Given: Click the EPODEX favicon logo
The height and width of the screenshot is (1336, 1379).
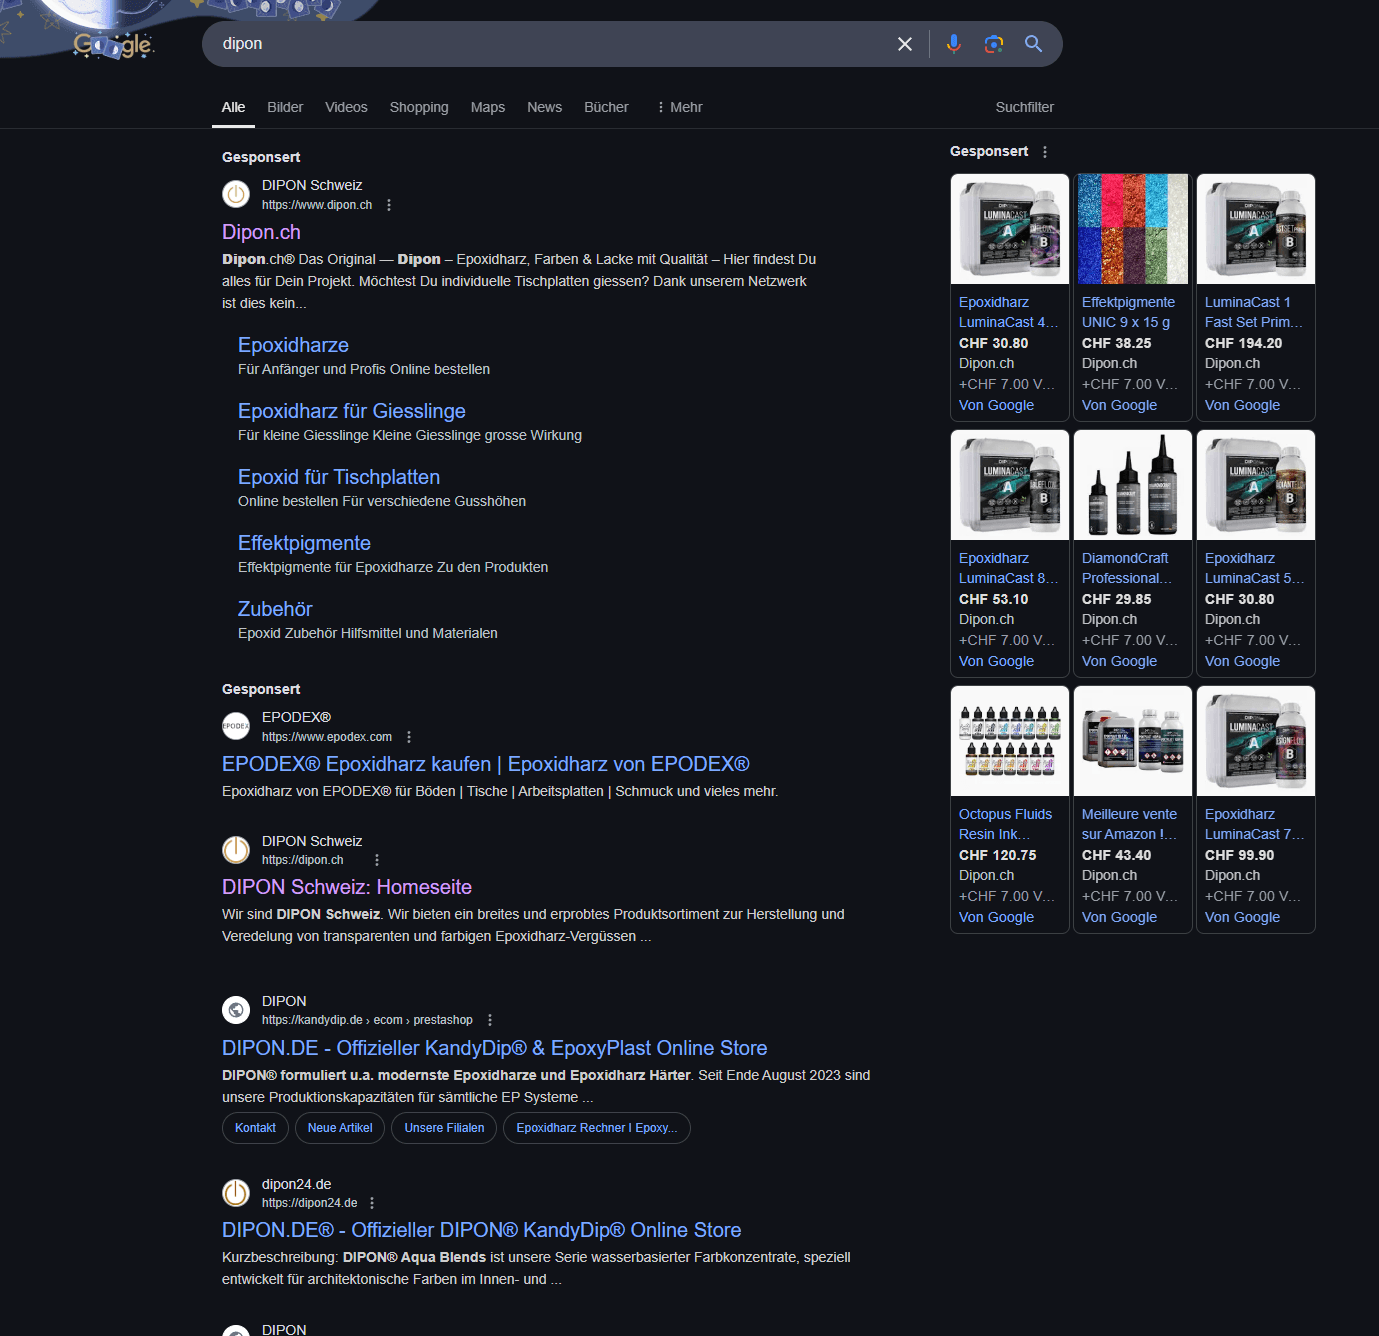Looking at the screenshot, I should point(236,726).
